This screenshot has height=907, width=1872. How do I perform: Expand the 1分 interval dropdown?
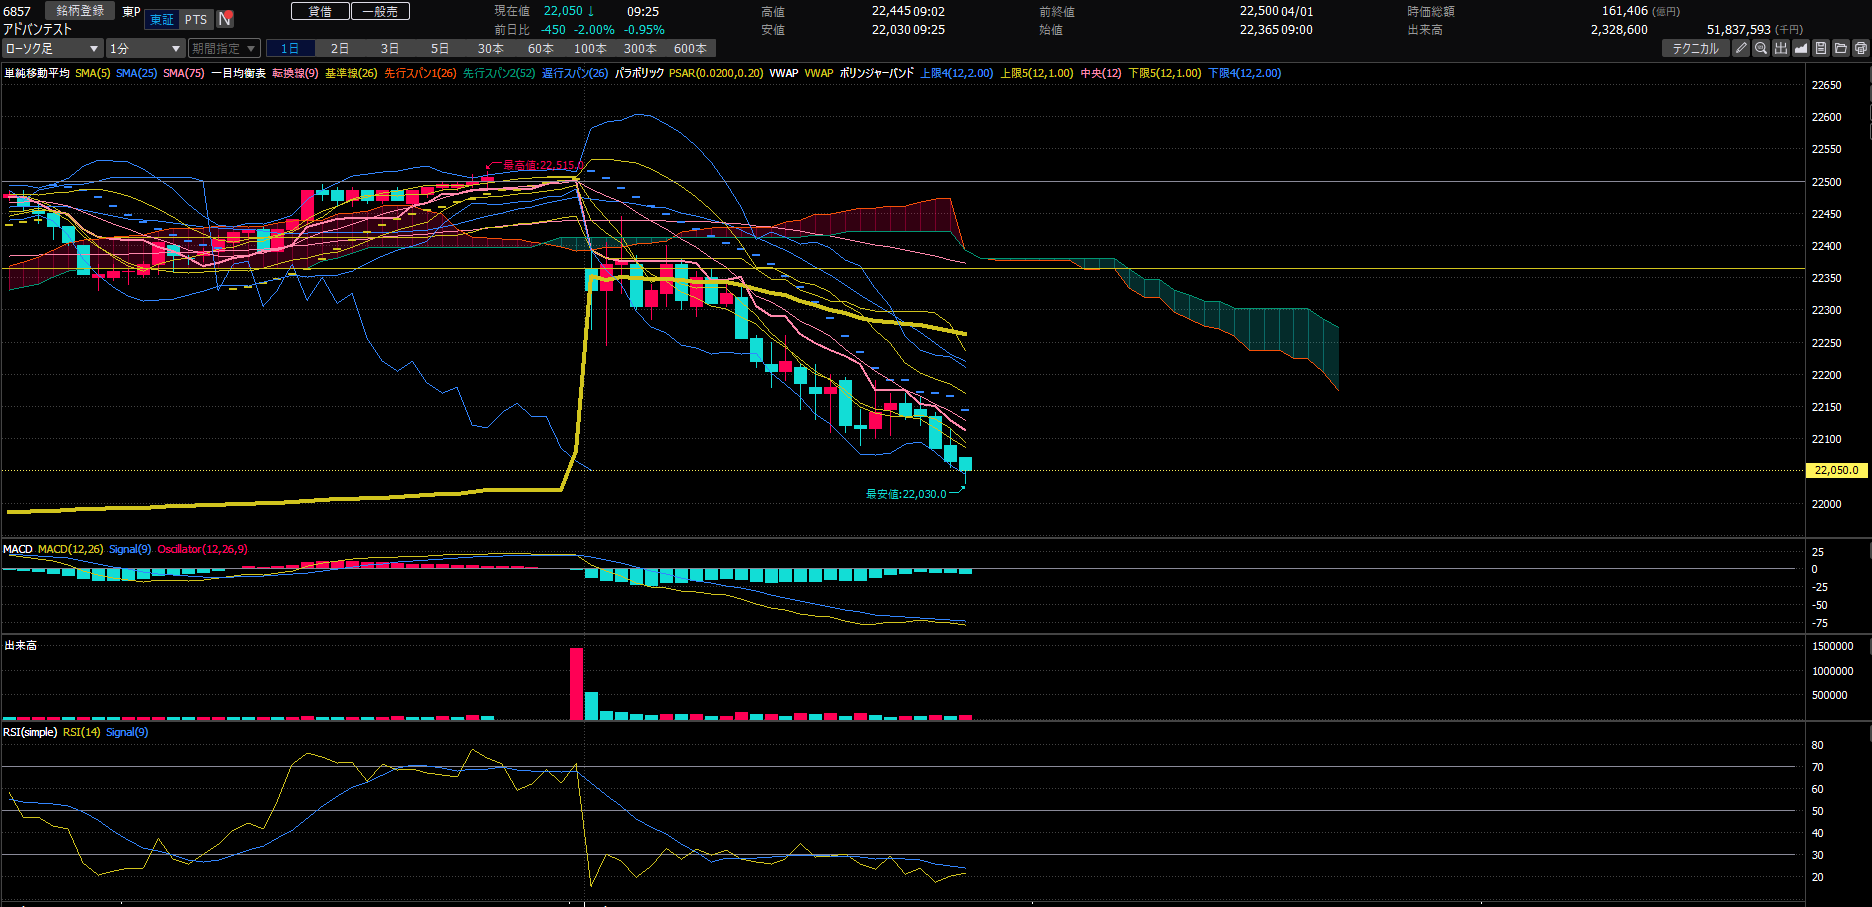click(145, 48)
